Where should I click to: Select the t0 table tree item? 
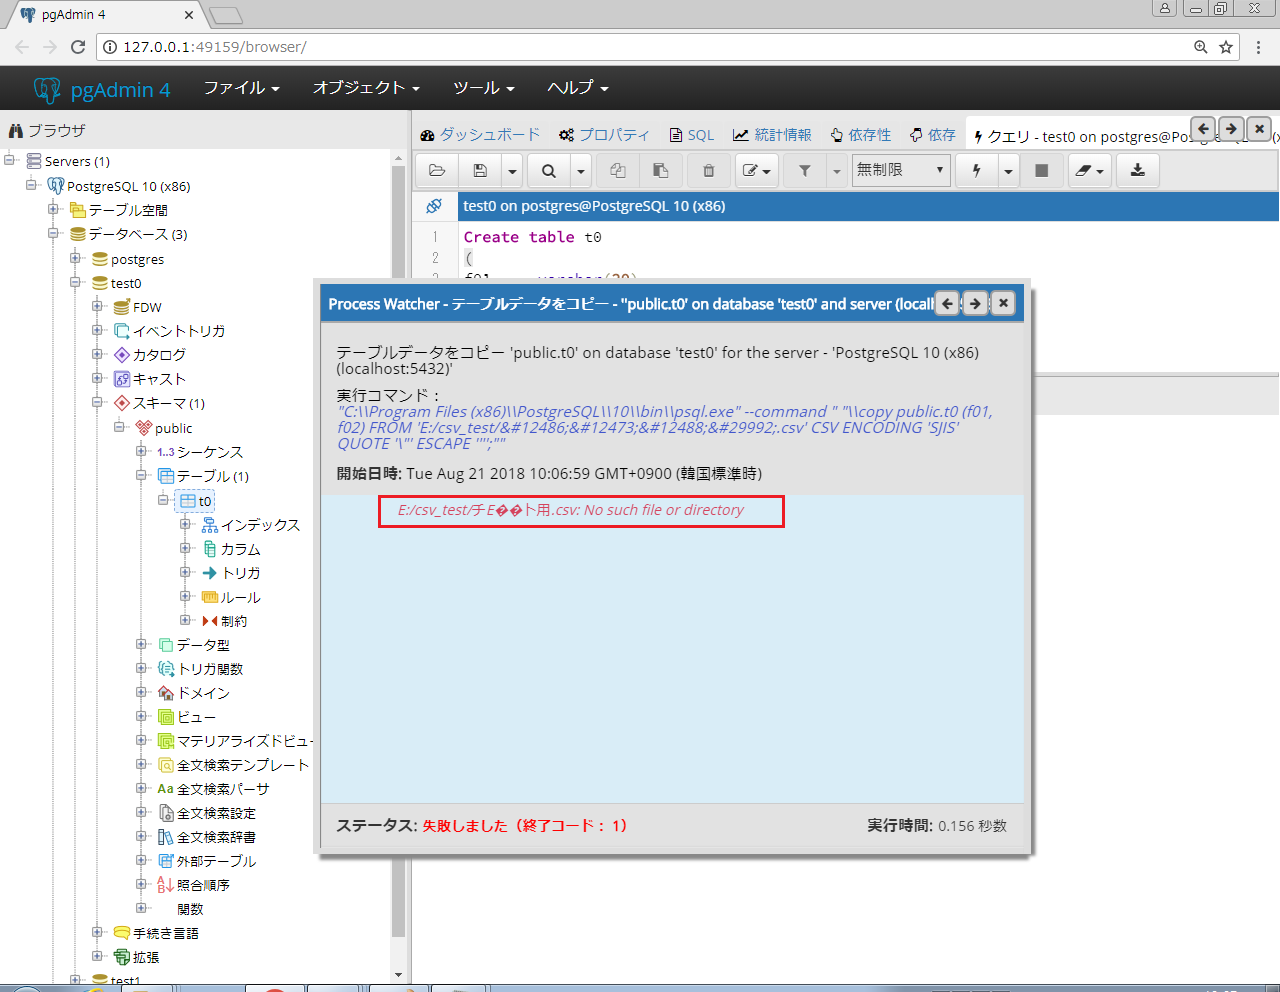click(205, 501)
